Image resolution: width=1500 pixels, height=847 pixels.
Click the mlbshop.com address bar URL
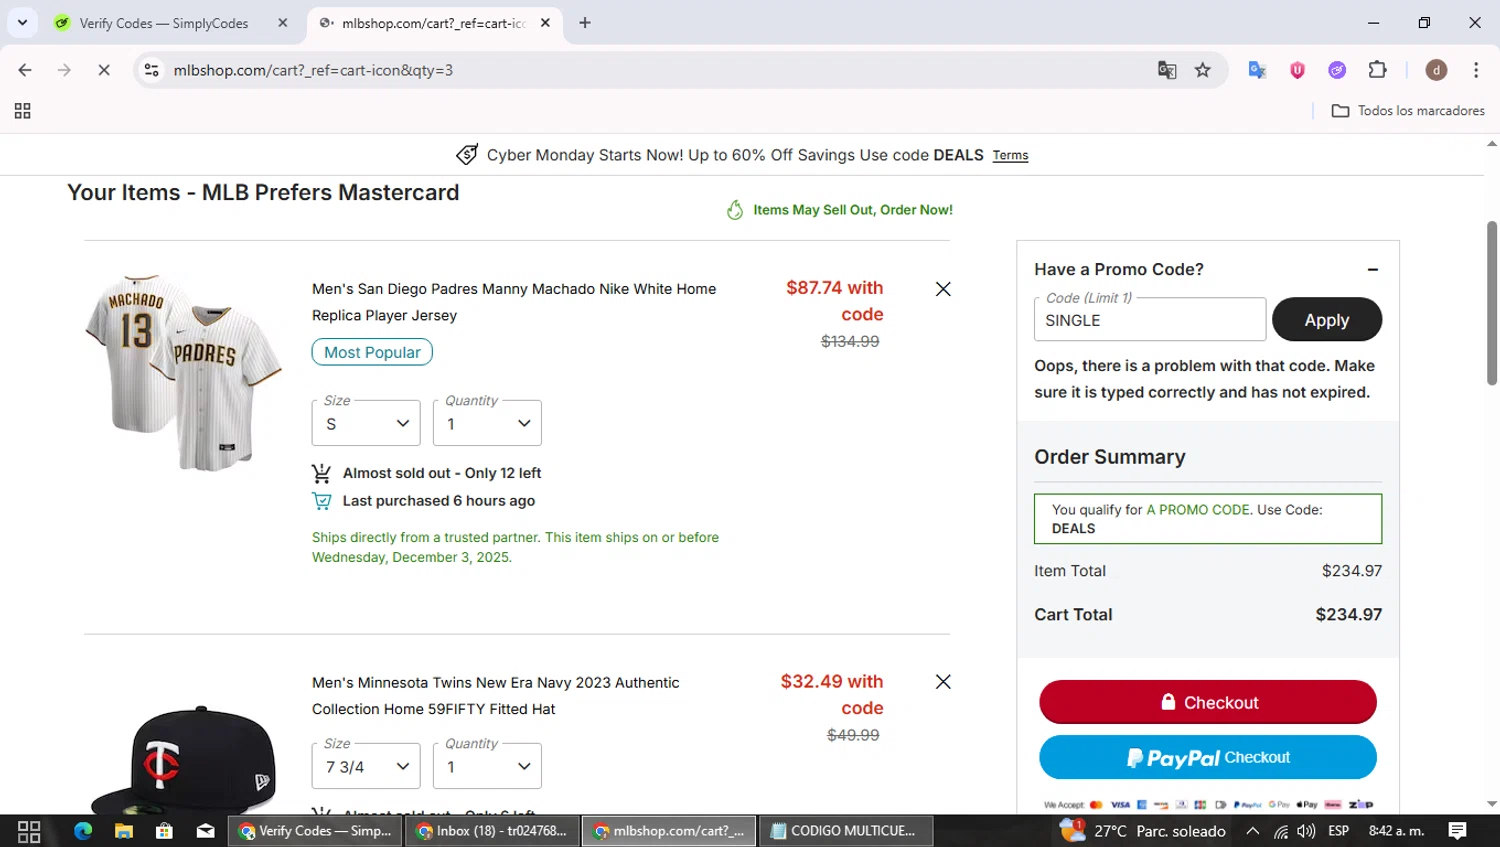pyautogui.click(x=313, y=70)
